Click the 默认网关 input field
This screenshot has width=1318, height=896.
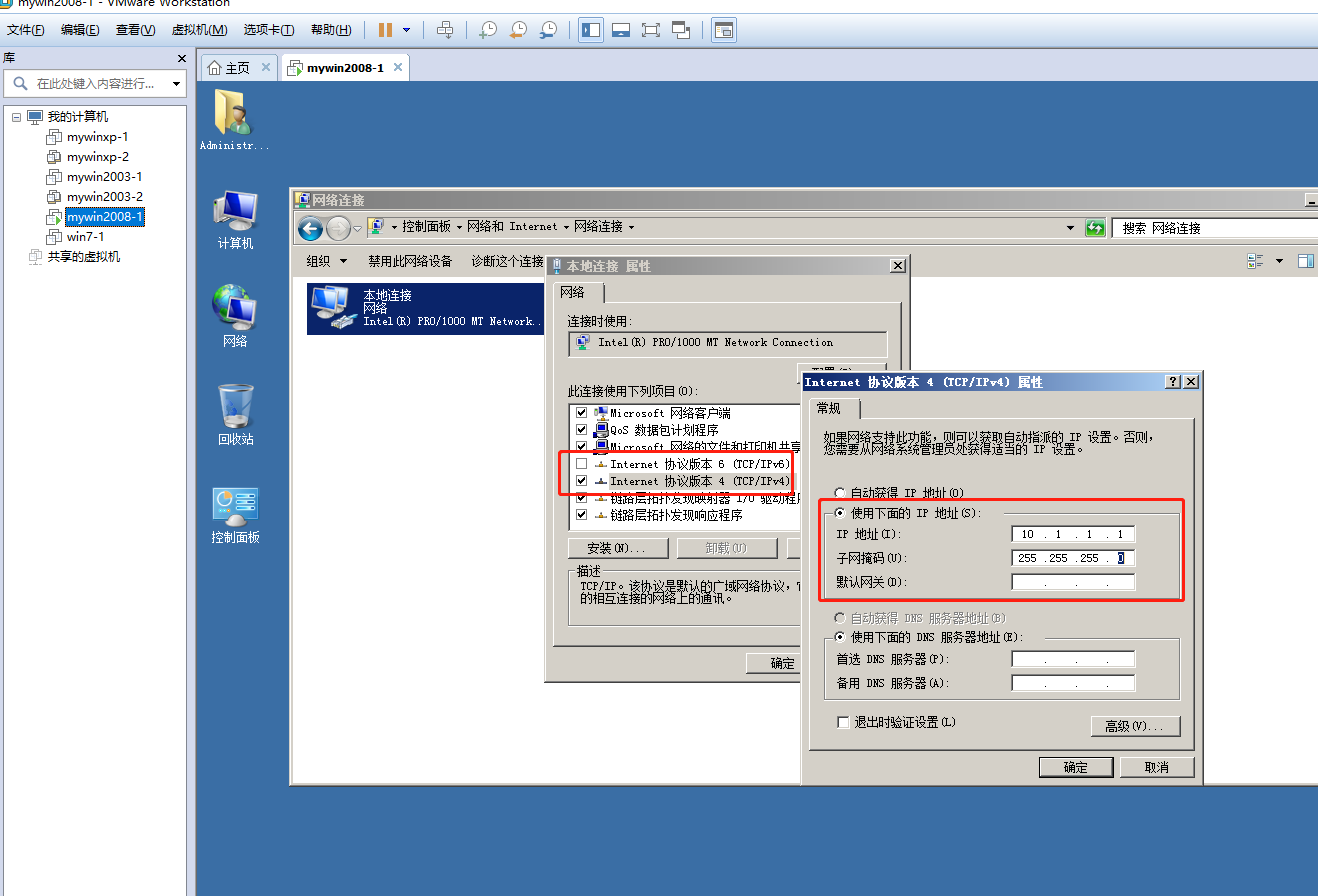(x=1073, y=582)
